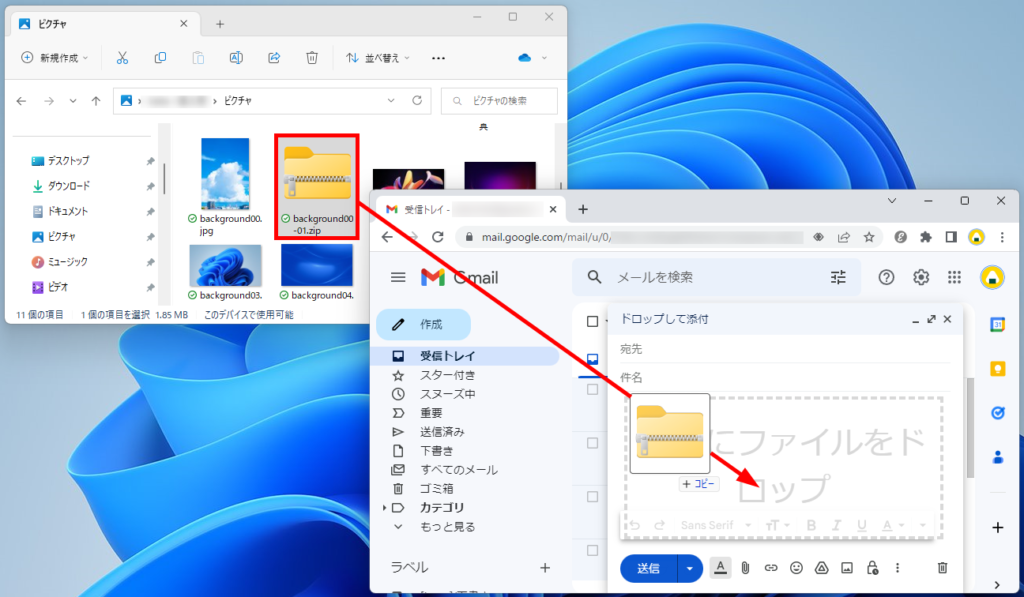
Task: Open Chrome extensions puzzle icon
Action: pyautogui.click(x=925, y=237)
